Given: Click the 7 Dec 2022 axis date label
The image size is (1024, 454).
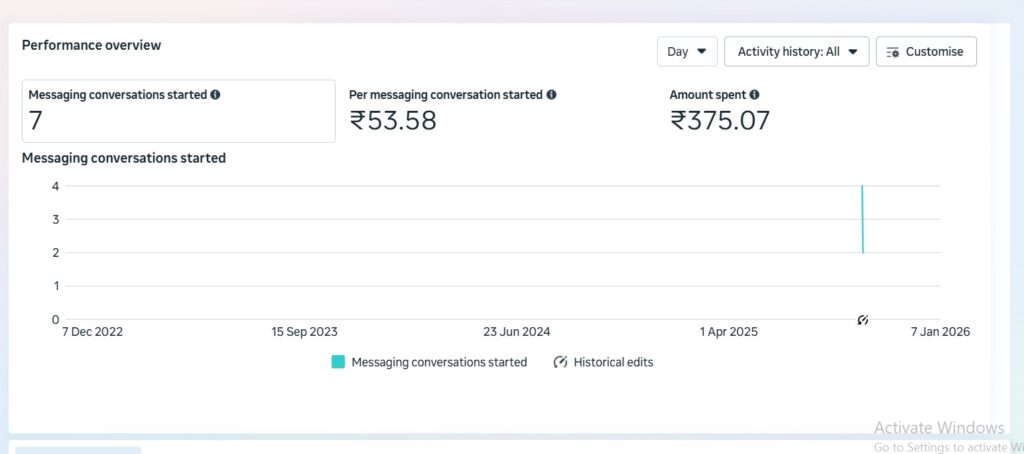Looking at the screenshot, I should [x=92, y=332].
